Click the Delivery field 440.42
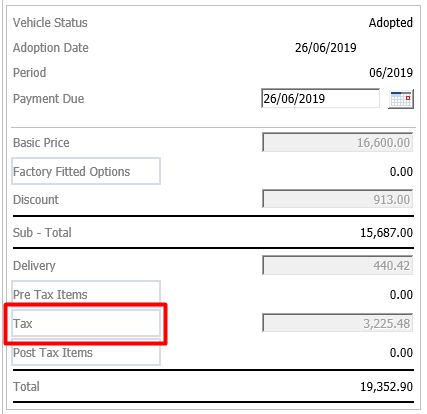Image resolution: width=427 pixels, height=414 pixels. (337, 266)
